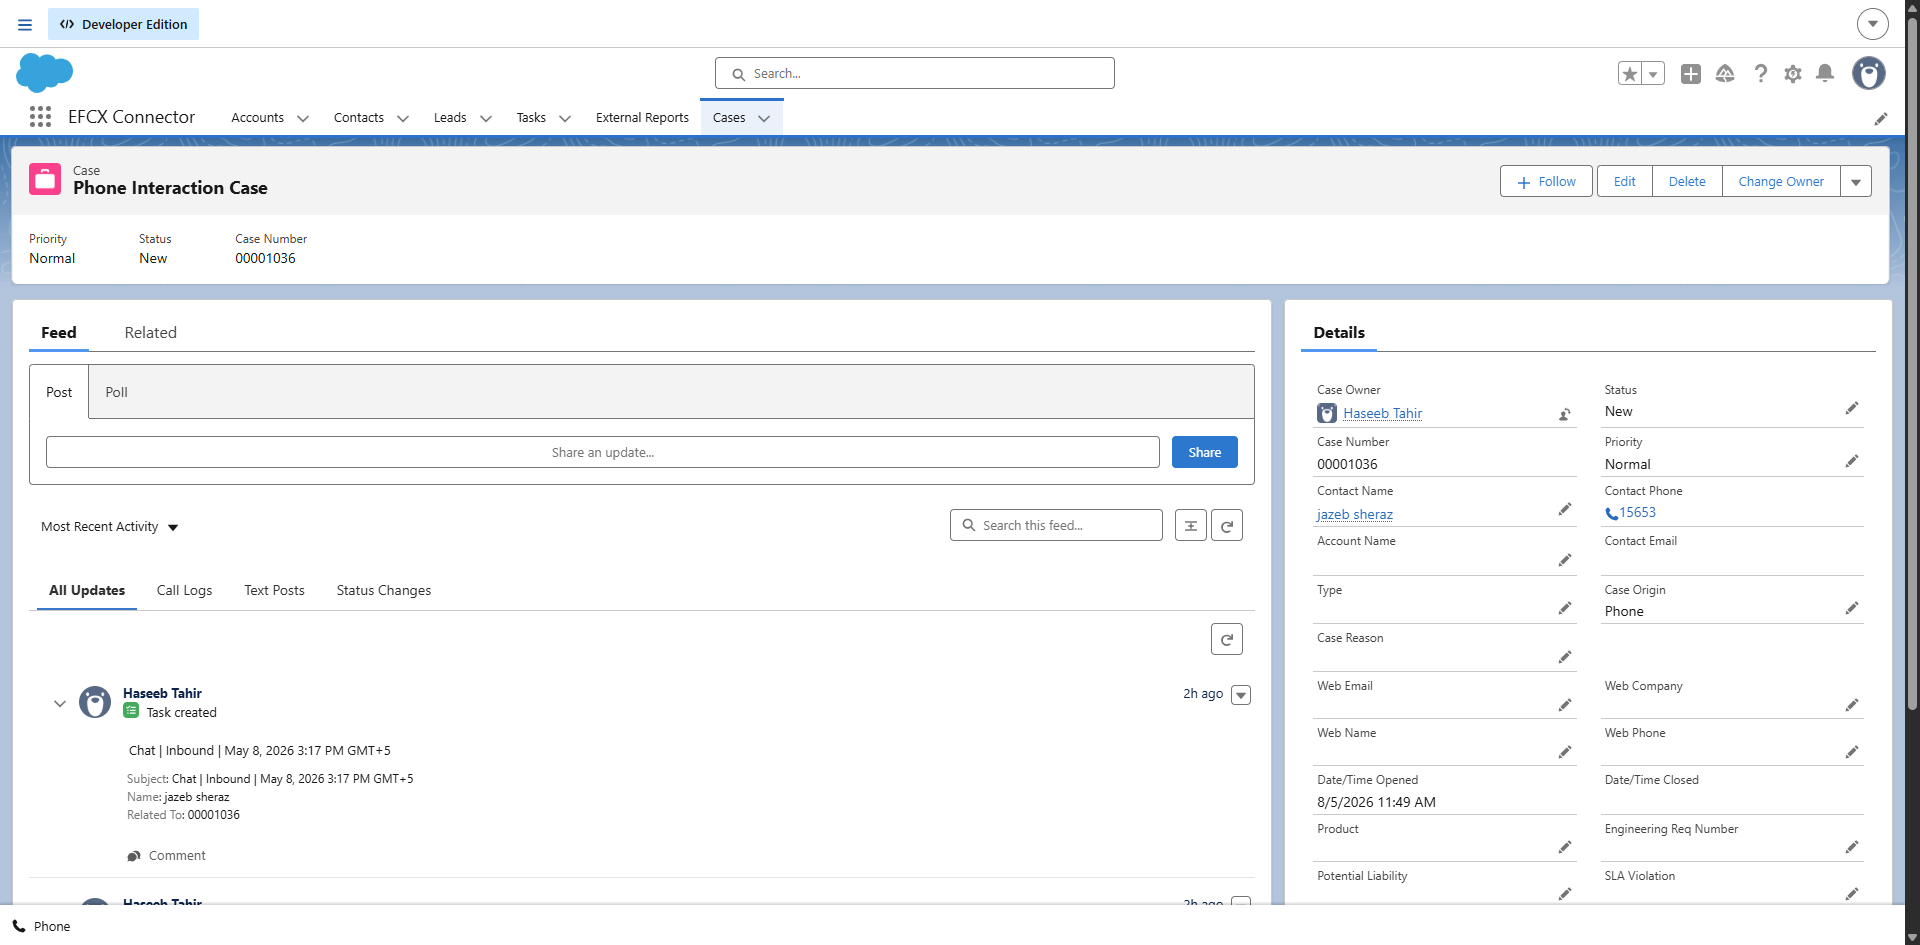Edit the Web Email field pencil

pyautogui.click(x=1565, y=705)
